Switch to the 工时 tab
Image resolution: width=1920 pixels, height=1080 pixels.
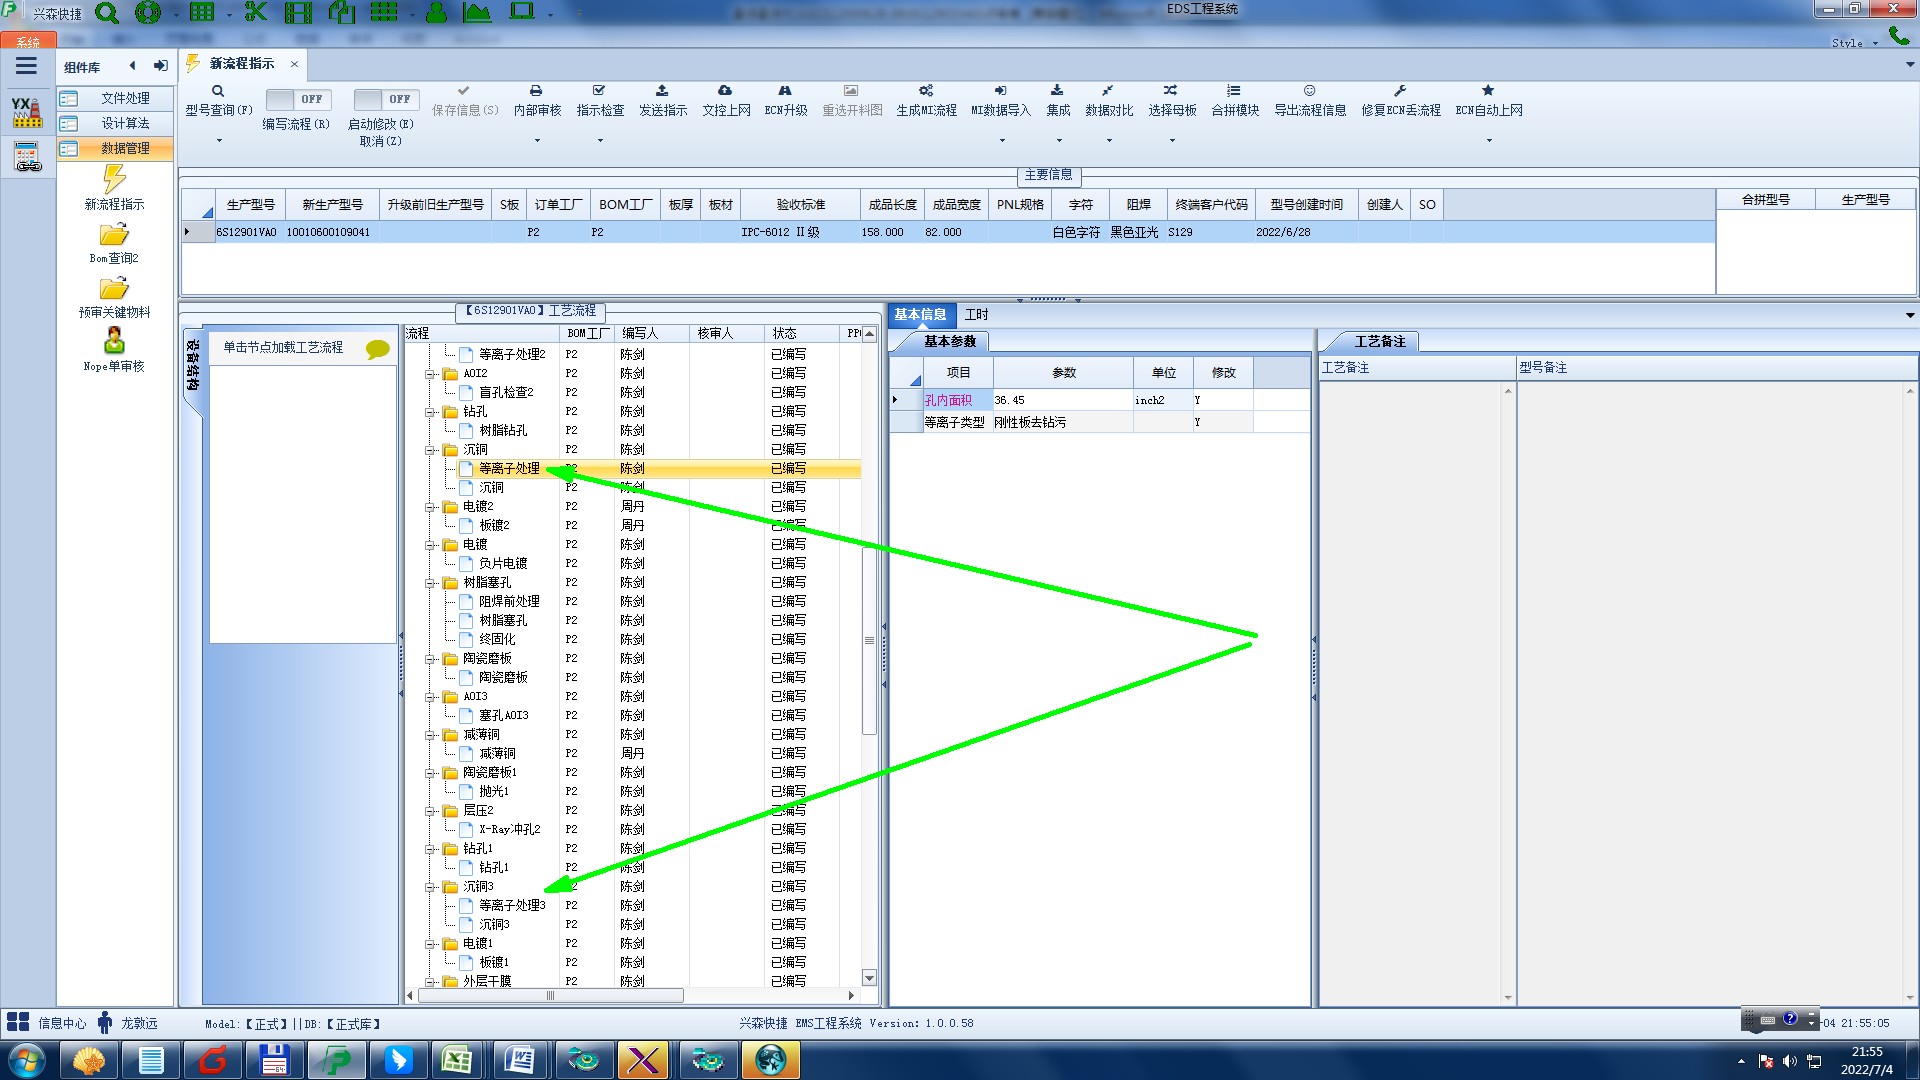976,314
